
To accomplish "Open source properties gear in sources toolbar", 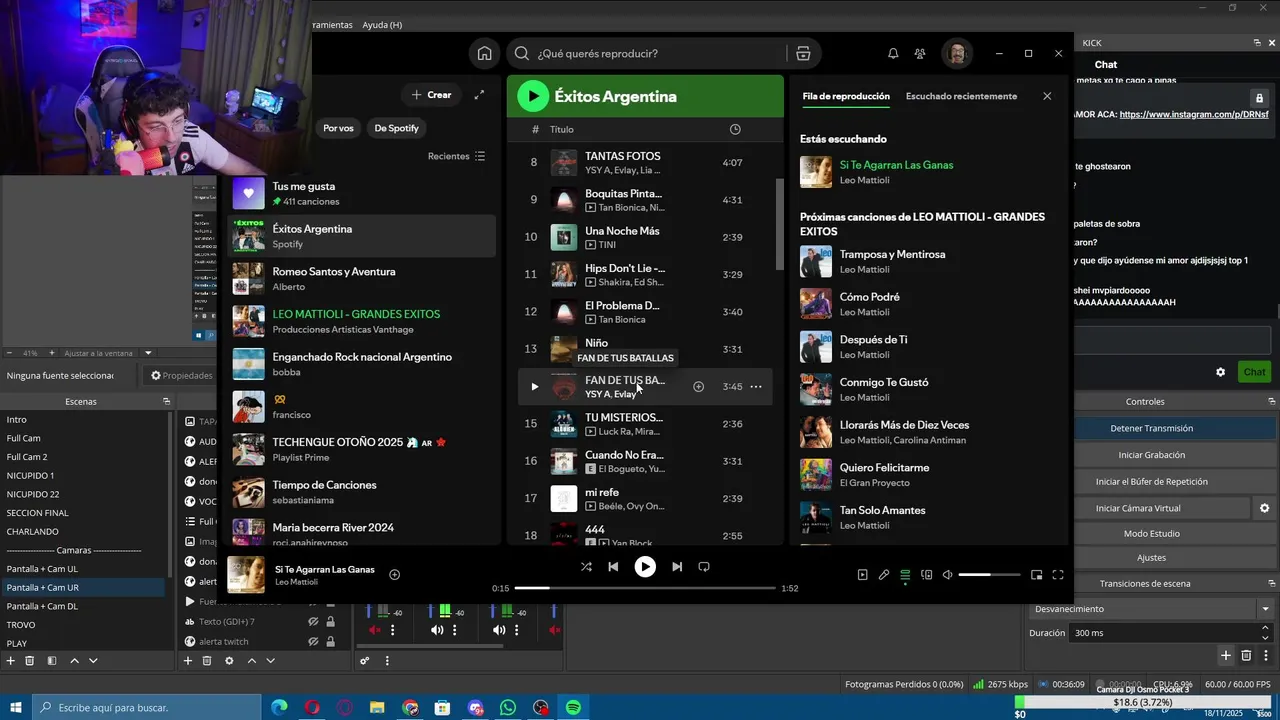I will point(229,660).
